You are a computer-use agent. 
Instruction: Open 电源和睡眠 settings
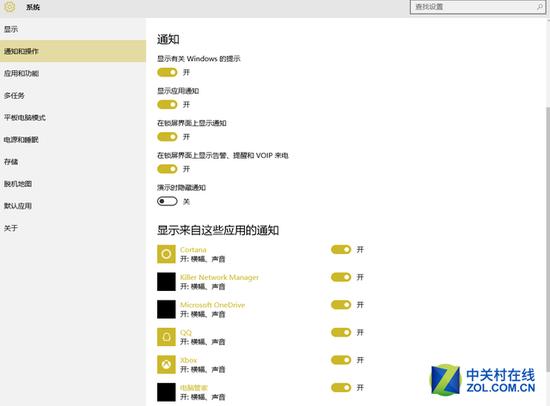pos(73,140)
